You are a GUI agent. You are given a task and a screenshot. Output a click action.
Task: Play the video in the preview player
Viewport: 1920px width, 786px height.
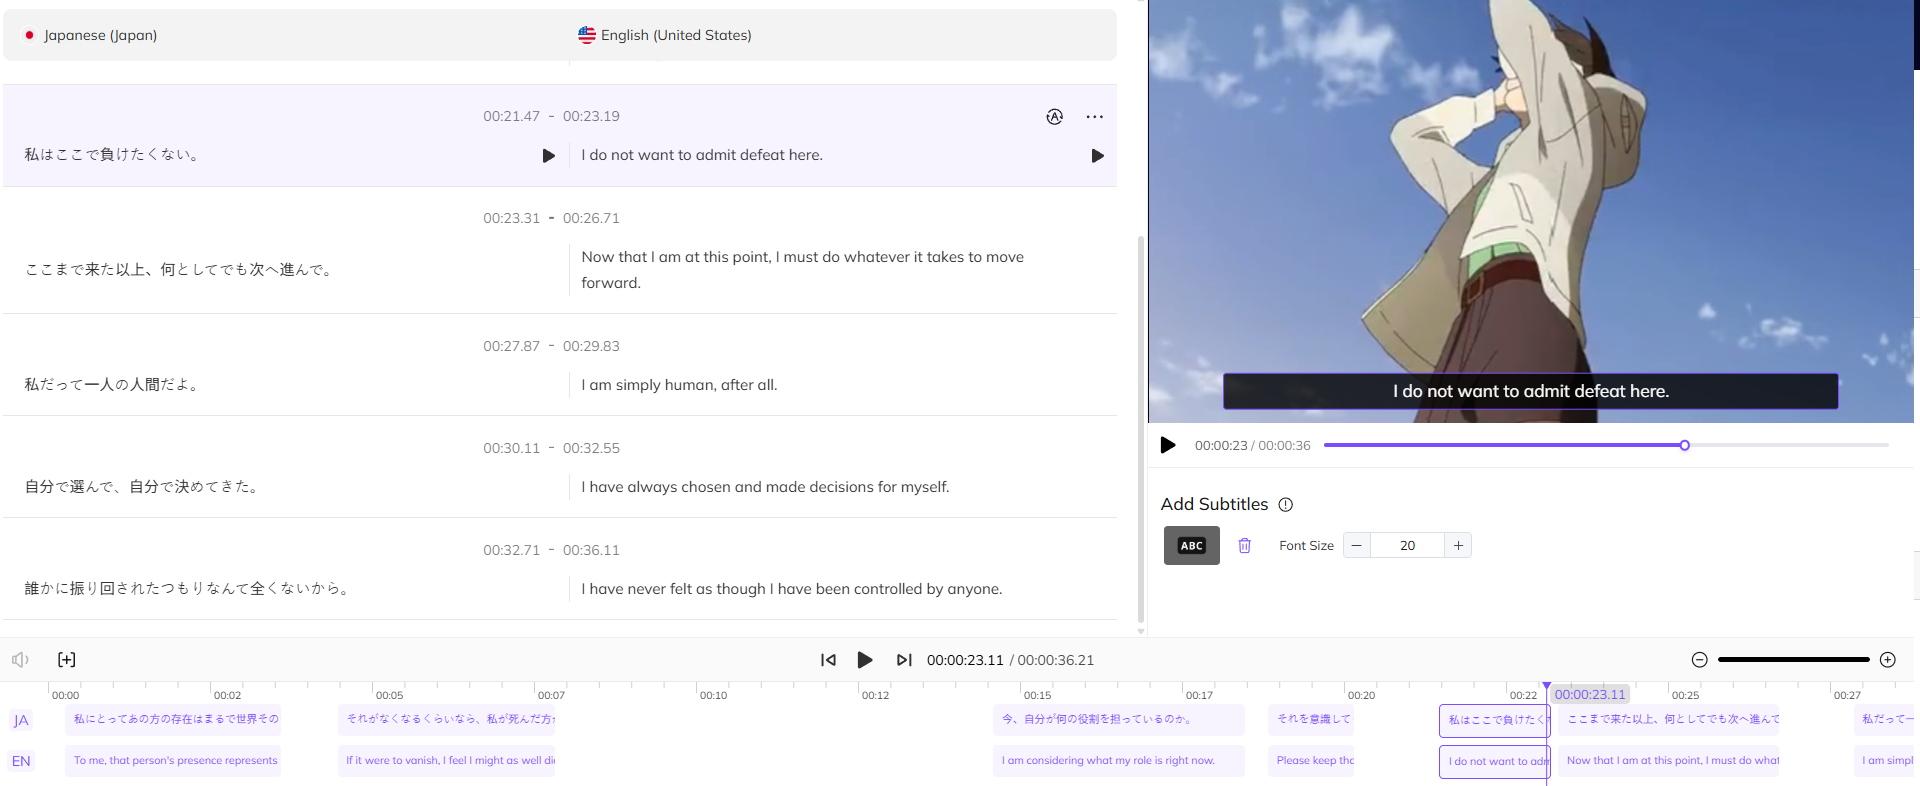(x=1168, y=445)
